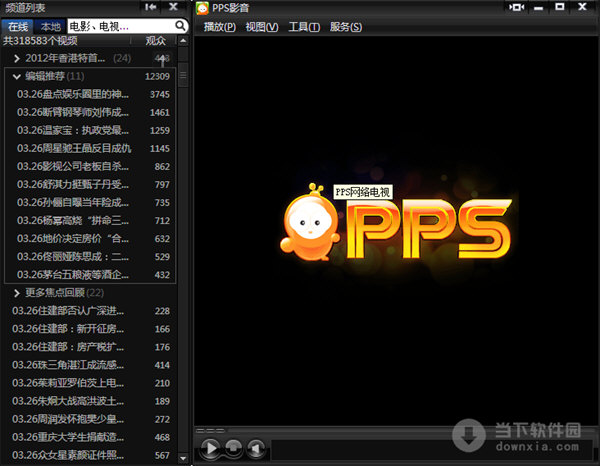Open the 服务(S) menu

pyautogui.click(x=346, y=26)
